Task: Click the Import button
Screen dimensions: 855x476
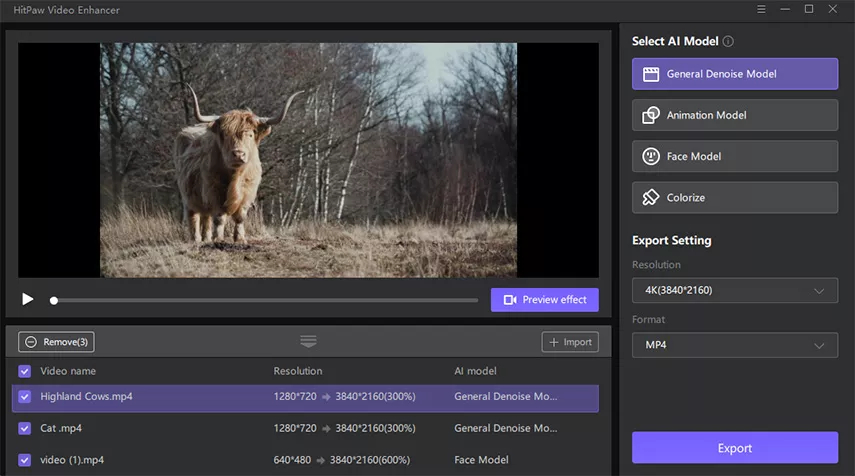Action: (x=569, y=342)
